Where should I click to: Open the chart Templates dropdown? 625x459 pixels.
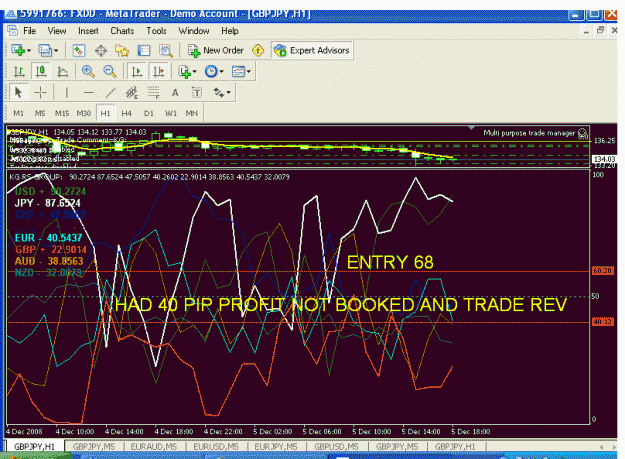click(x=242, y=72)
